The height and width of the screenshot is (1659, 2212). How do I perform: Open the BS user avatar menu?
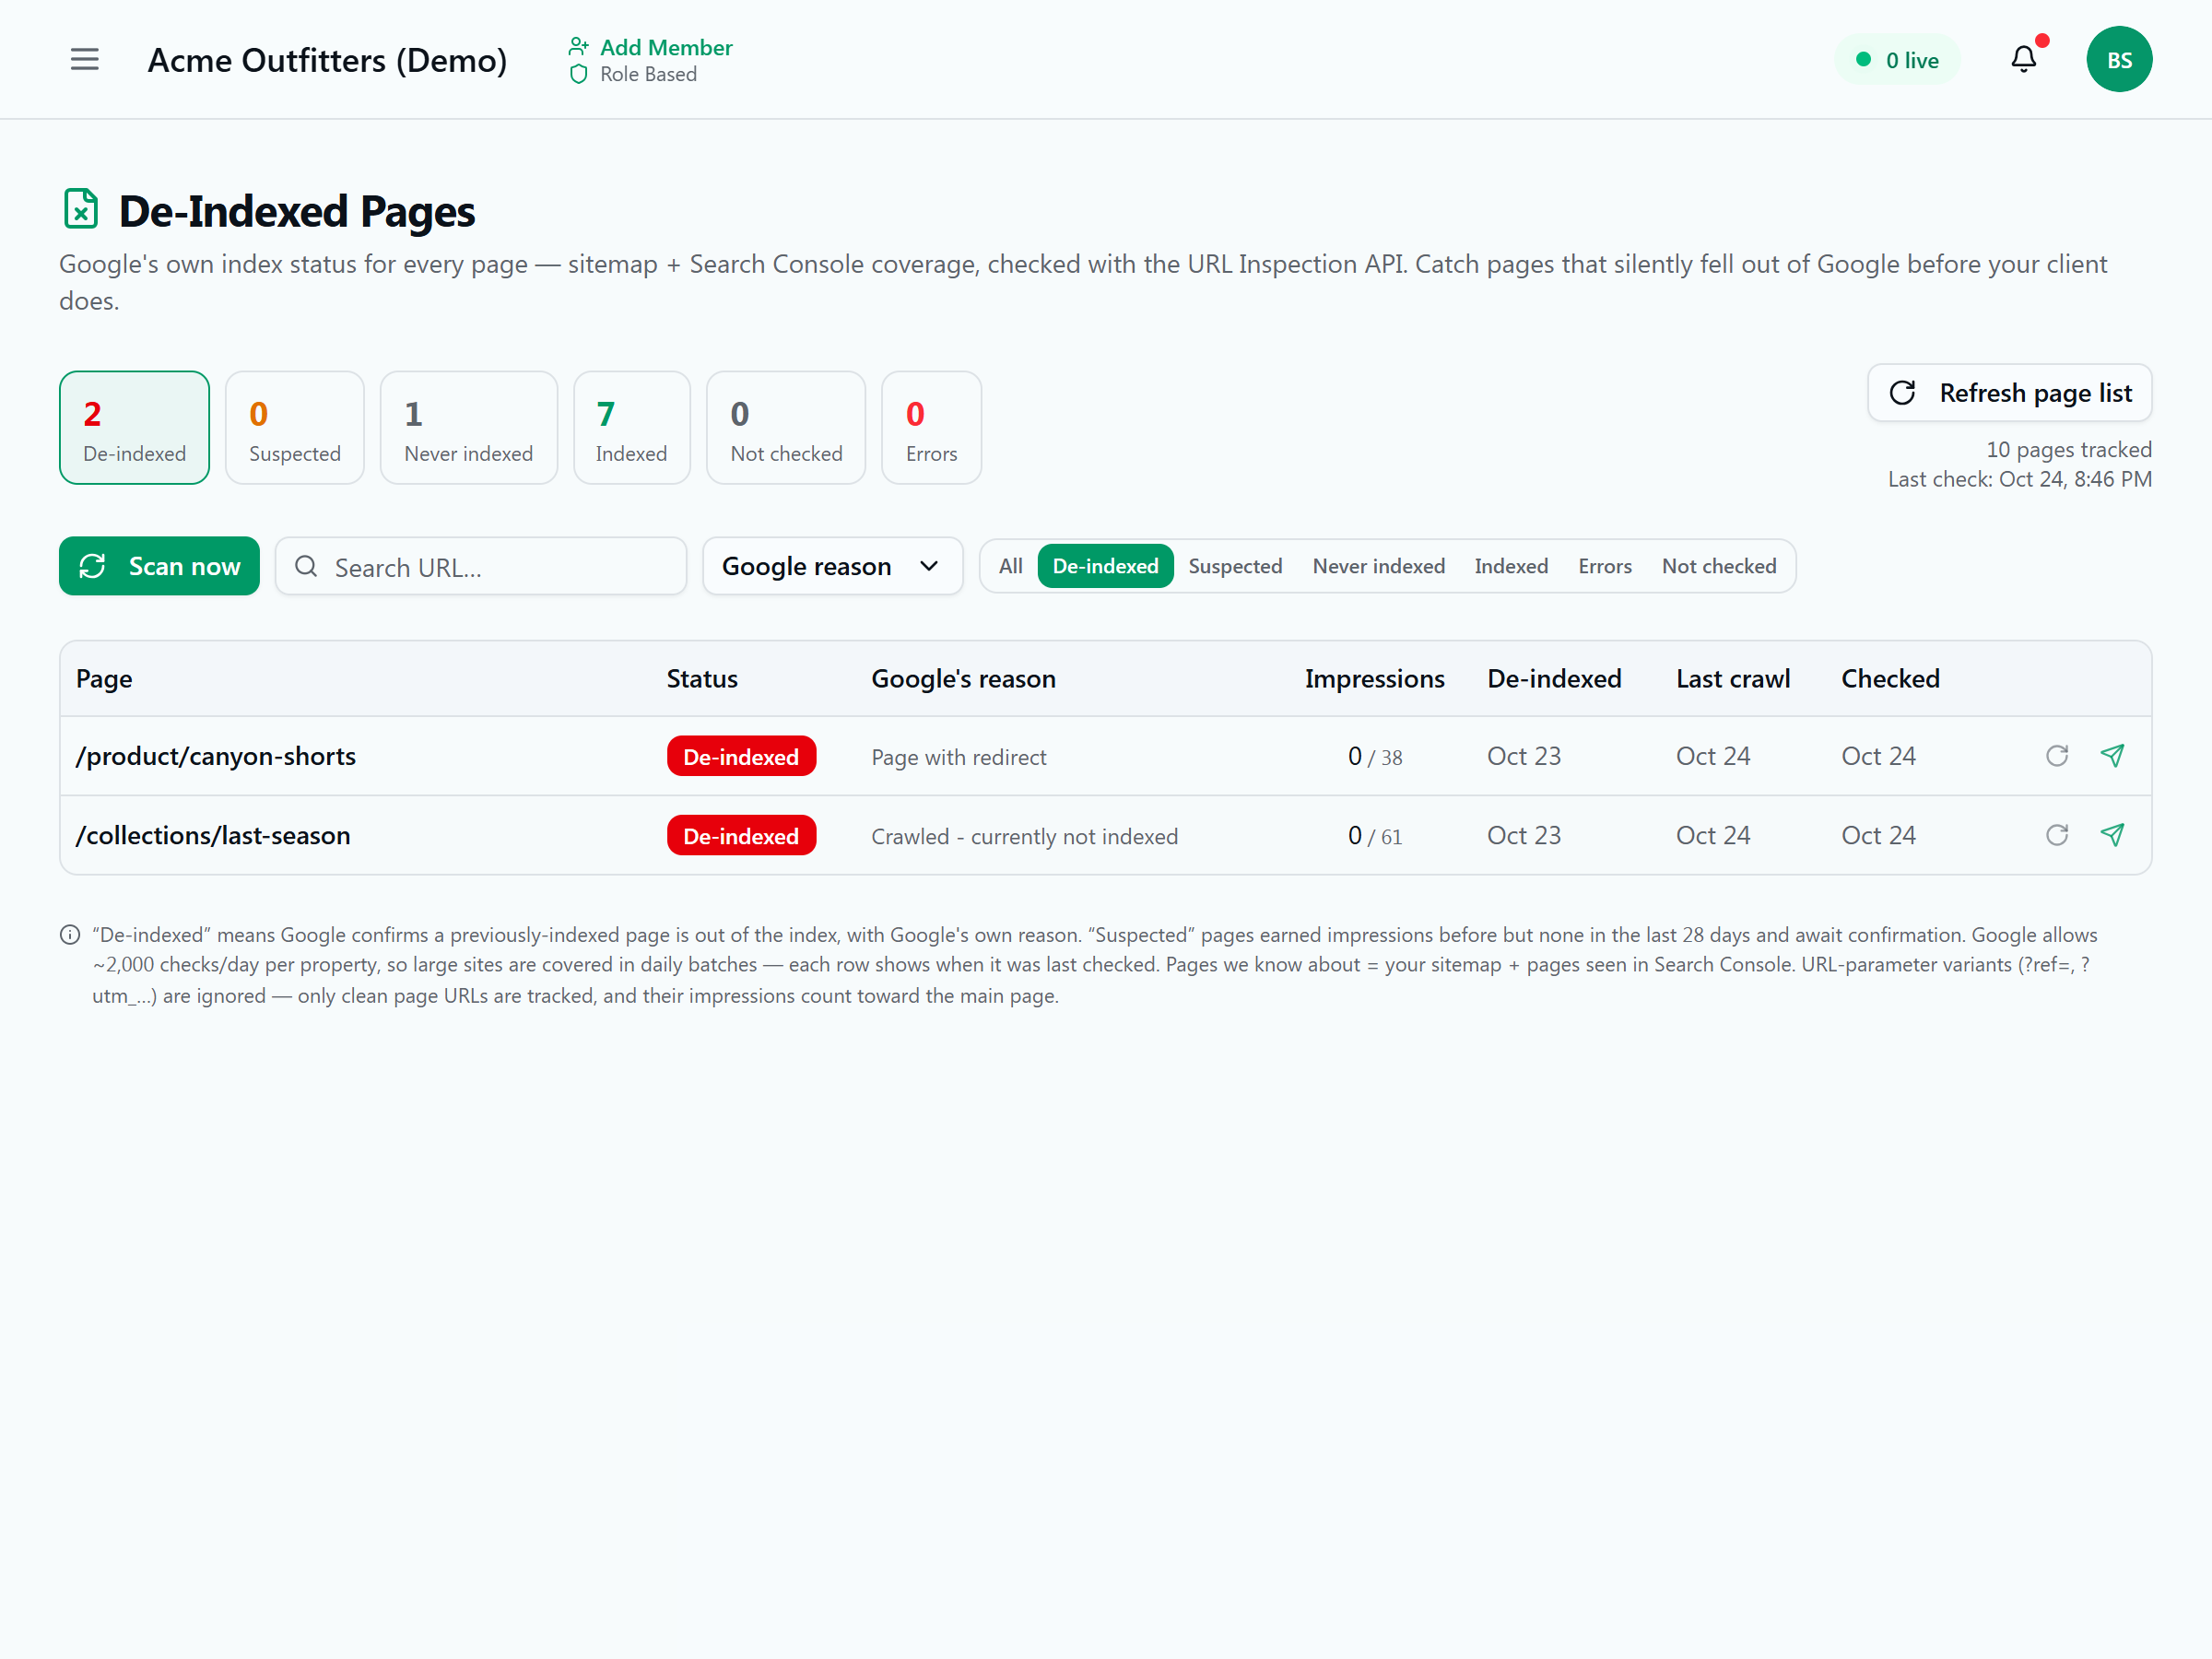(2119, 59)
